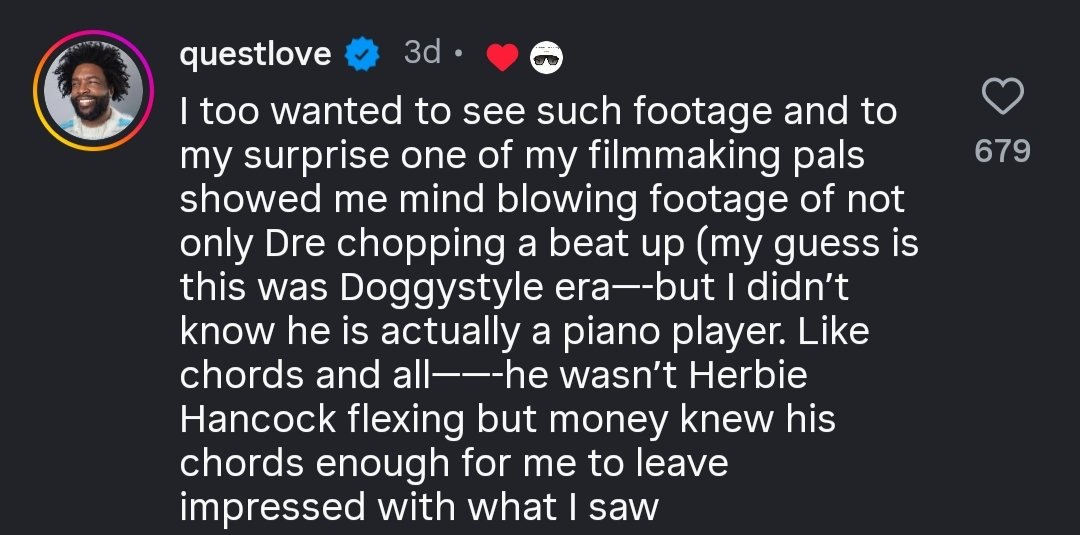The image size is (1080, 535).
Task: Click the 3d timestamp
Action: click(421, 54)
